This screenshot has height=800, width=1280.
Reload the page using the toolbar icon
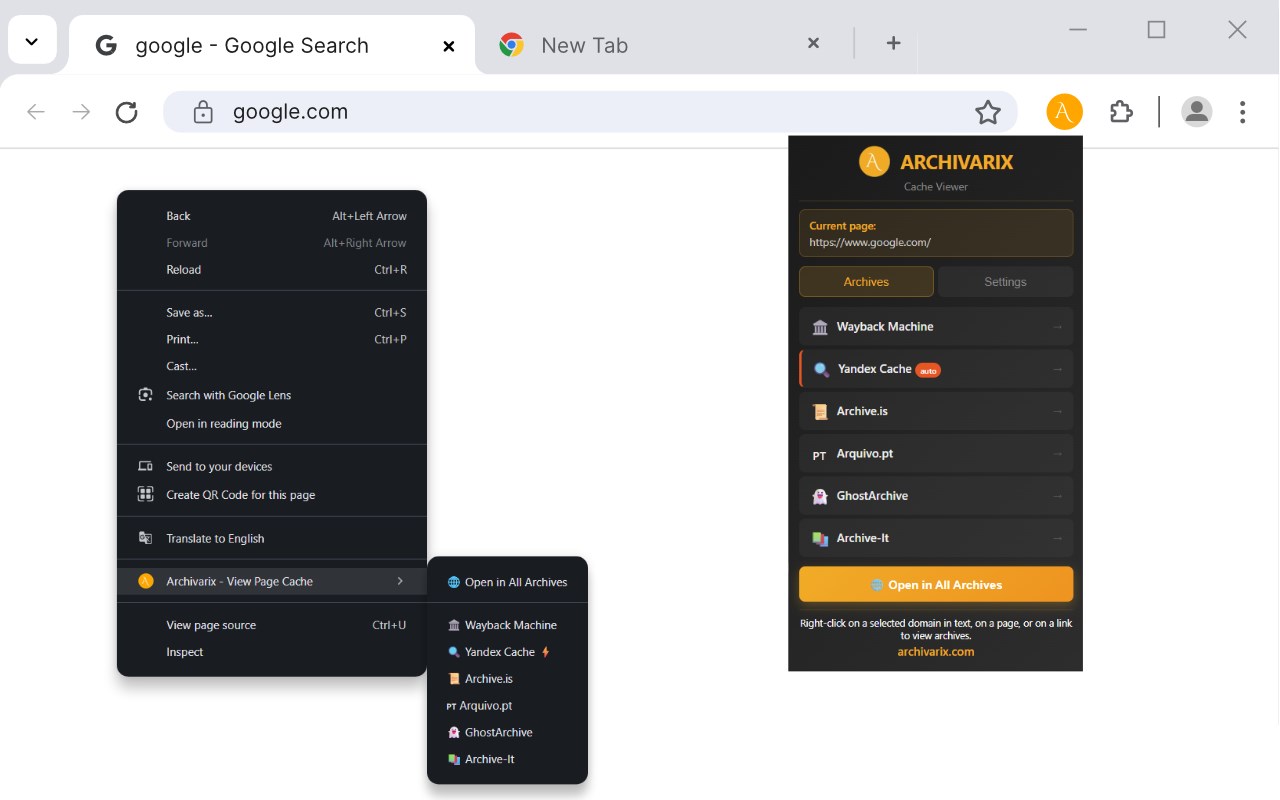pos(127,112)
